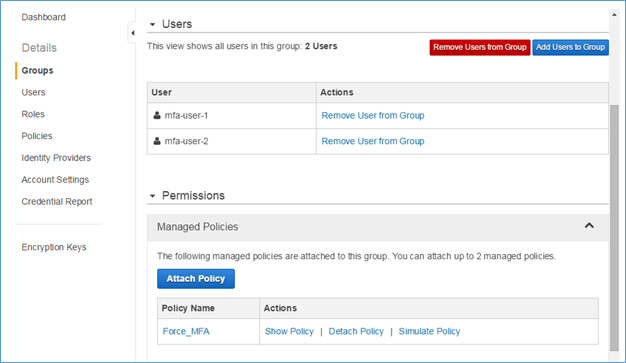Click the red Remove Users from Group button
Image resolution: width=626 pixels, height=363 pixels.
pyautogui.click(x=480, y=47)
